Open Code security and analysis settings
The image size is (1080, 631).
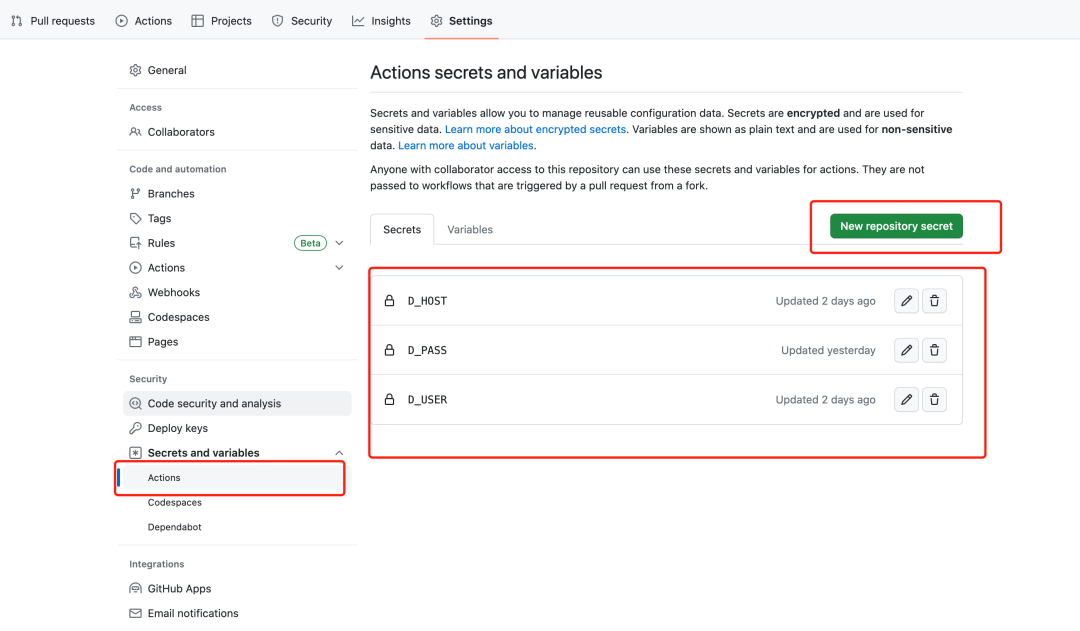[214, 404]
